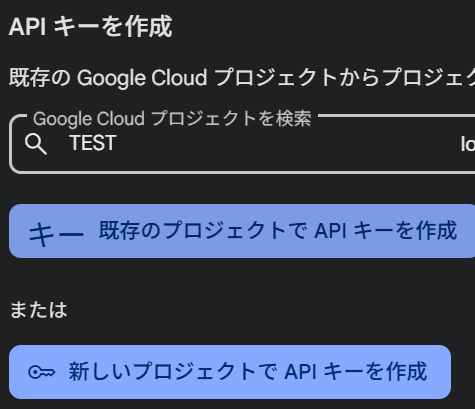Image resolution: width=475 pixels, height=409 pixels.
Task: Click the 新しいプロジェクトで label on second button
Action: pyautogui.click(x=173, y=372)
